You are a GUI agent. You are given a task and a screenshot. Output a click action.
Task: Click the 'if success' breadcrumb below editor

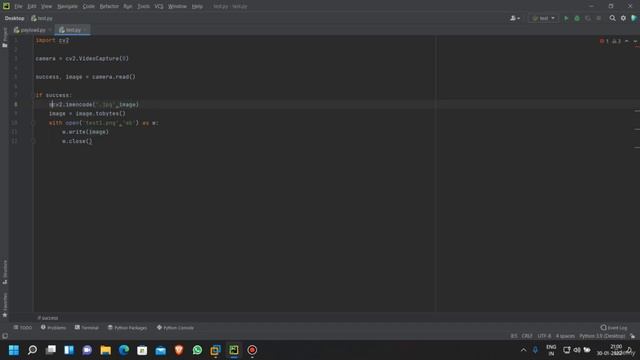click(x=48, y=318)
